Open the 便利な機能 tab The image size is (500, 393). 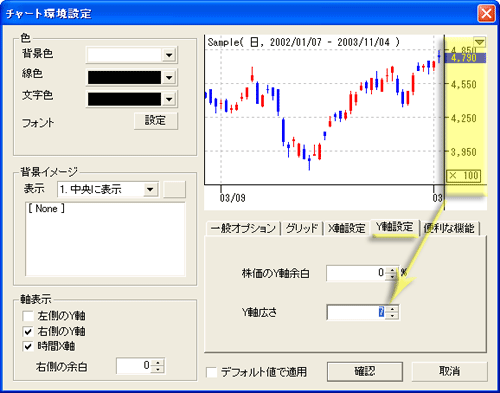coord(449,228)
